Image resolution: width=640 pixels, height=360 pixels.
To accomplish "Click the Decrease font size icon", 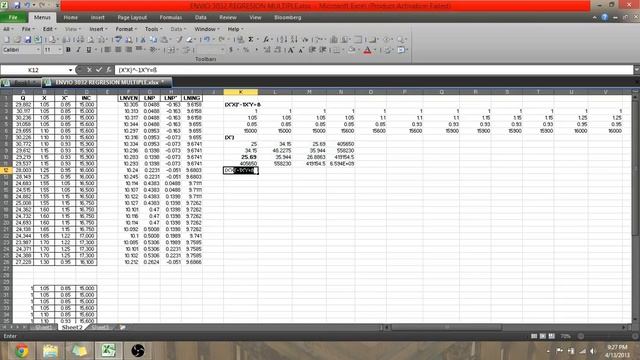I will tap(301, 50).
